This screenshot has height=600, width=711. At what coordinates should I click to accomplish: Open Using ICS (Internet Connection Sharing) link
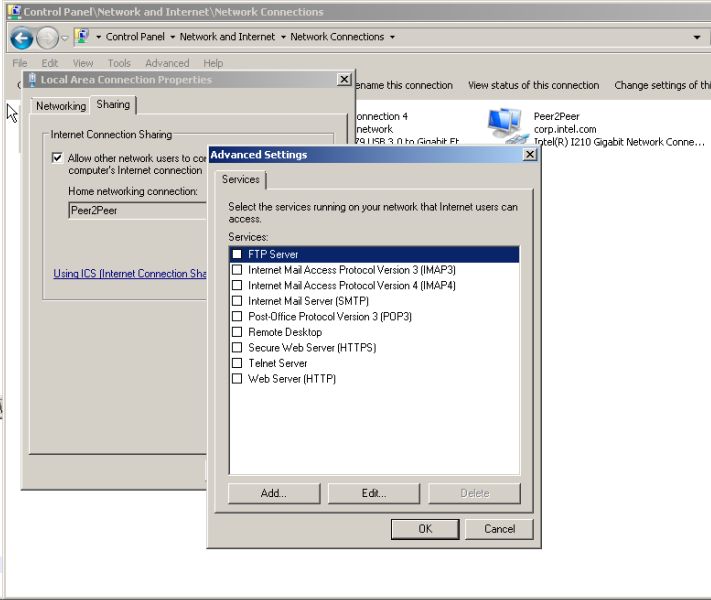point(130,273)
